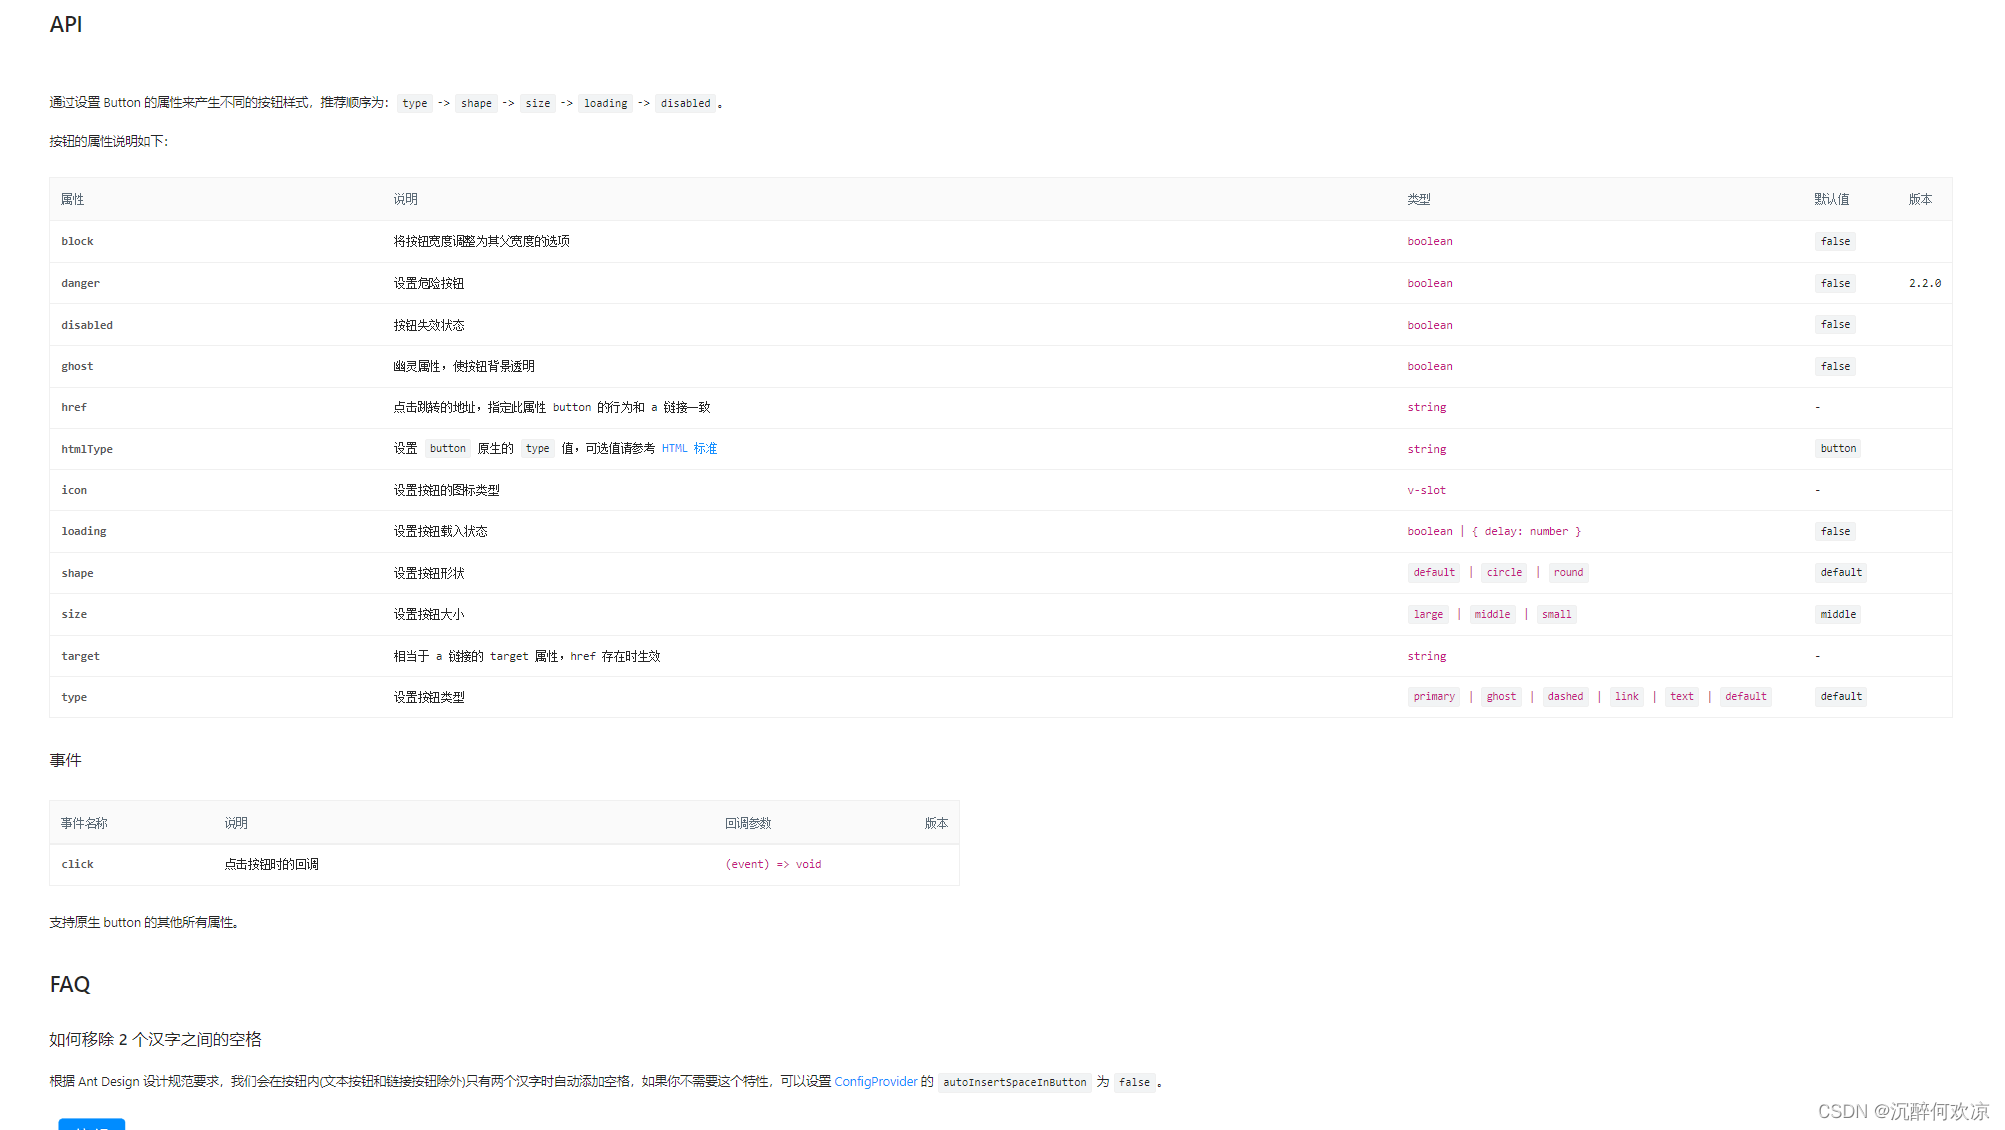The image size is (2005, 1130).
Task: Click the 'loading' code tag in intro
Action: point(605,104)
